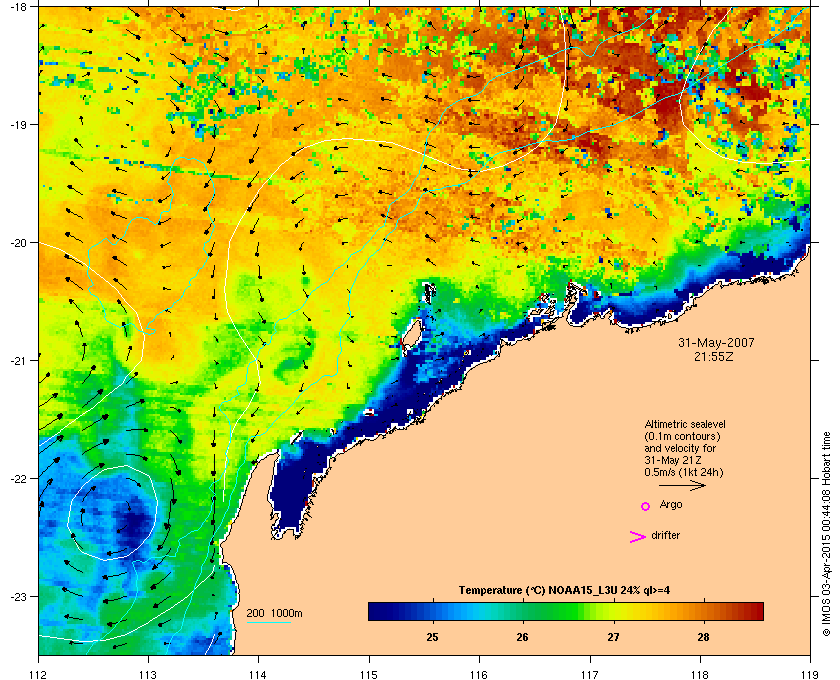
Task: Click the longitude axis label 115
Action: [x=369, y=674]
